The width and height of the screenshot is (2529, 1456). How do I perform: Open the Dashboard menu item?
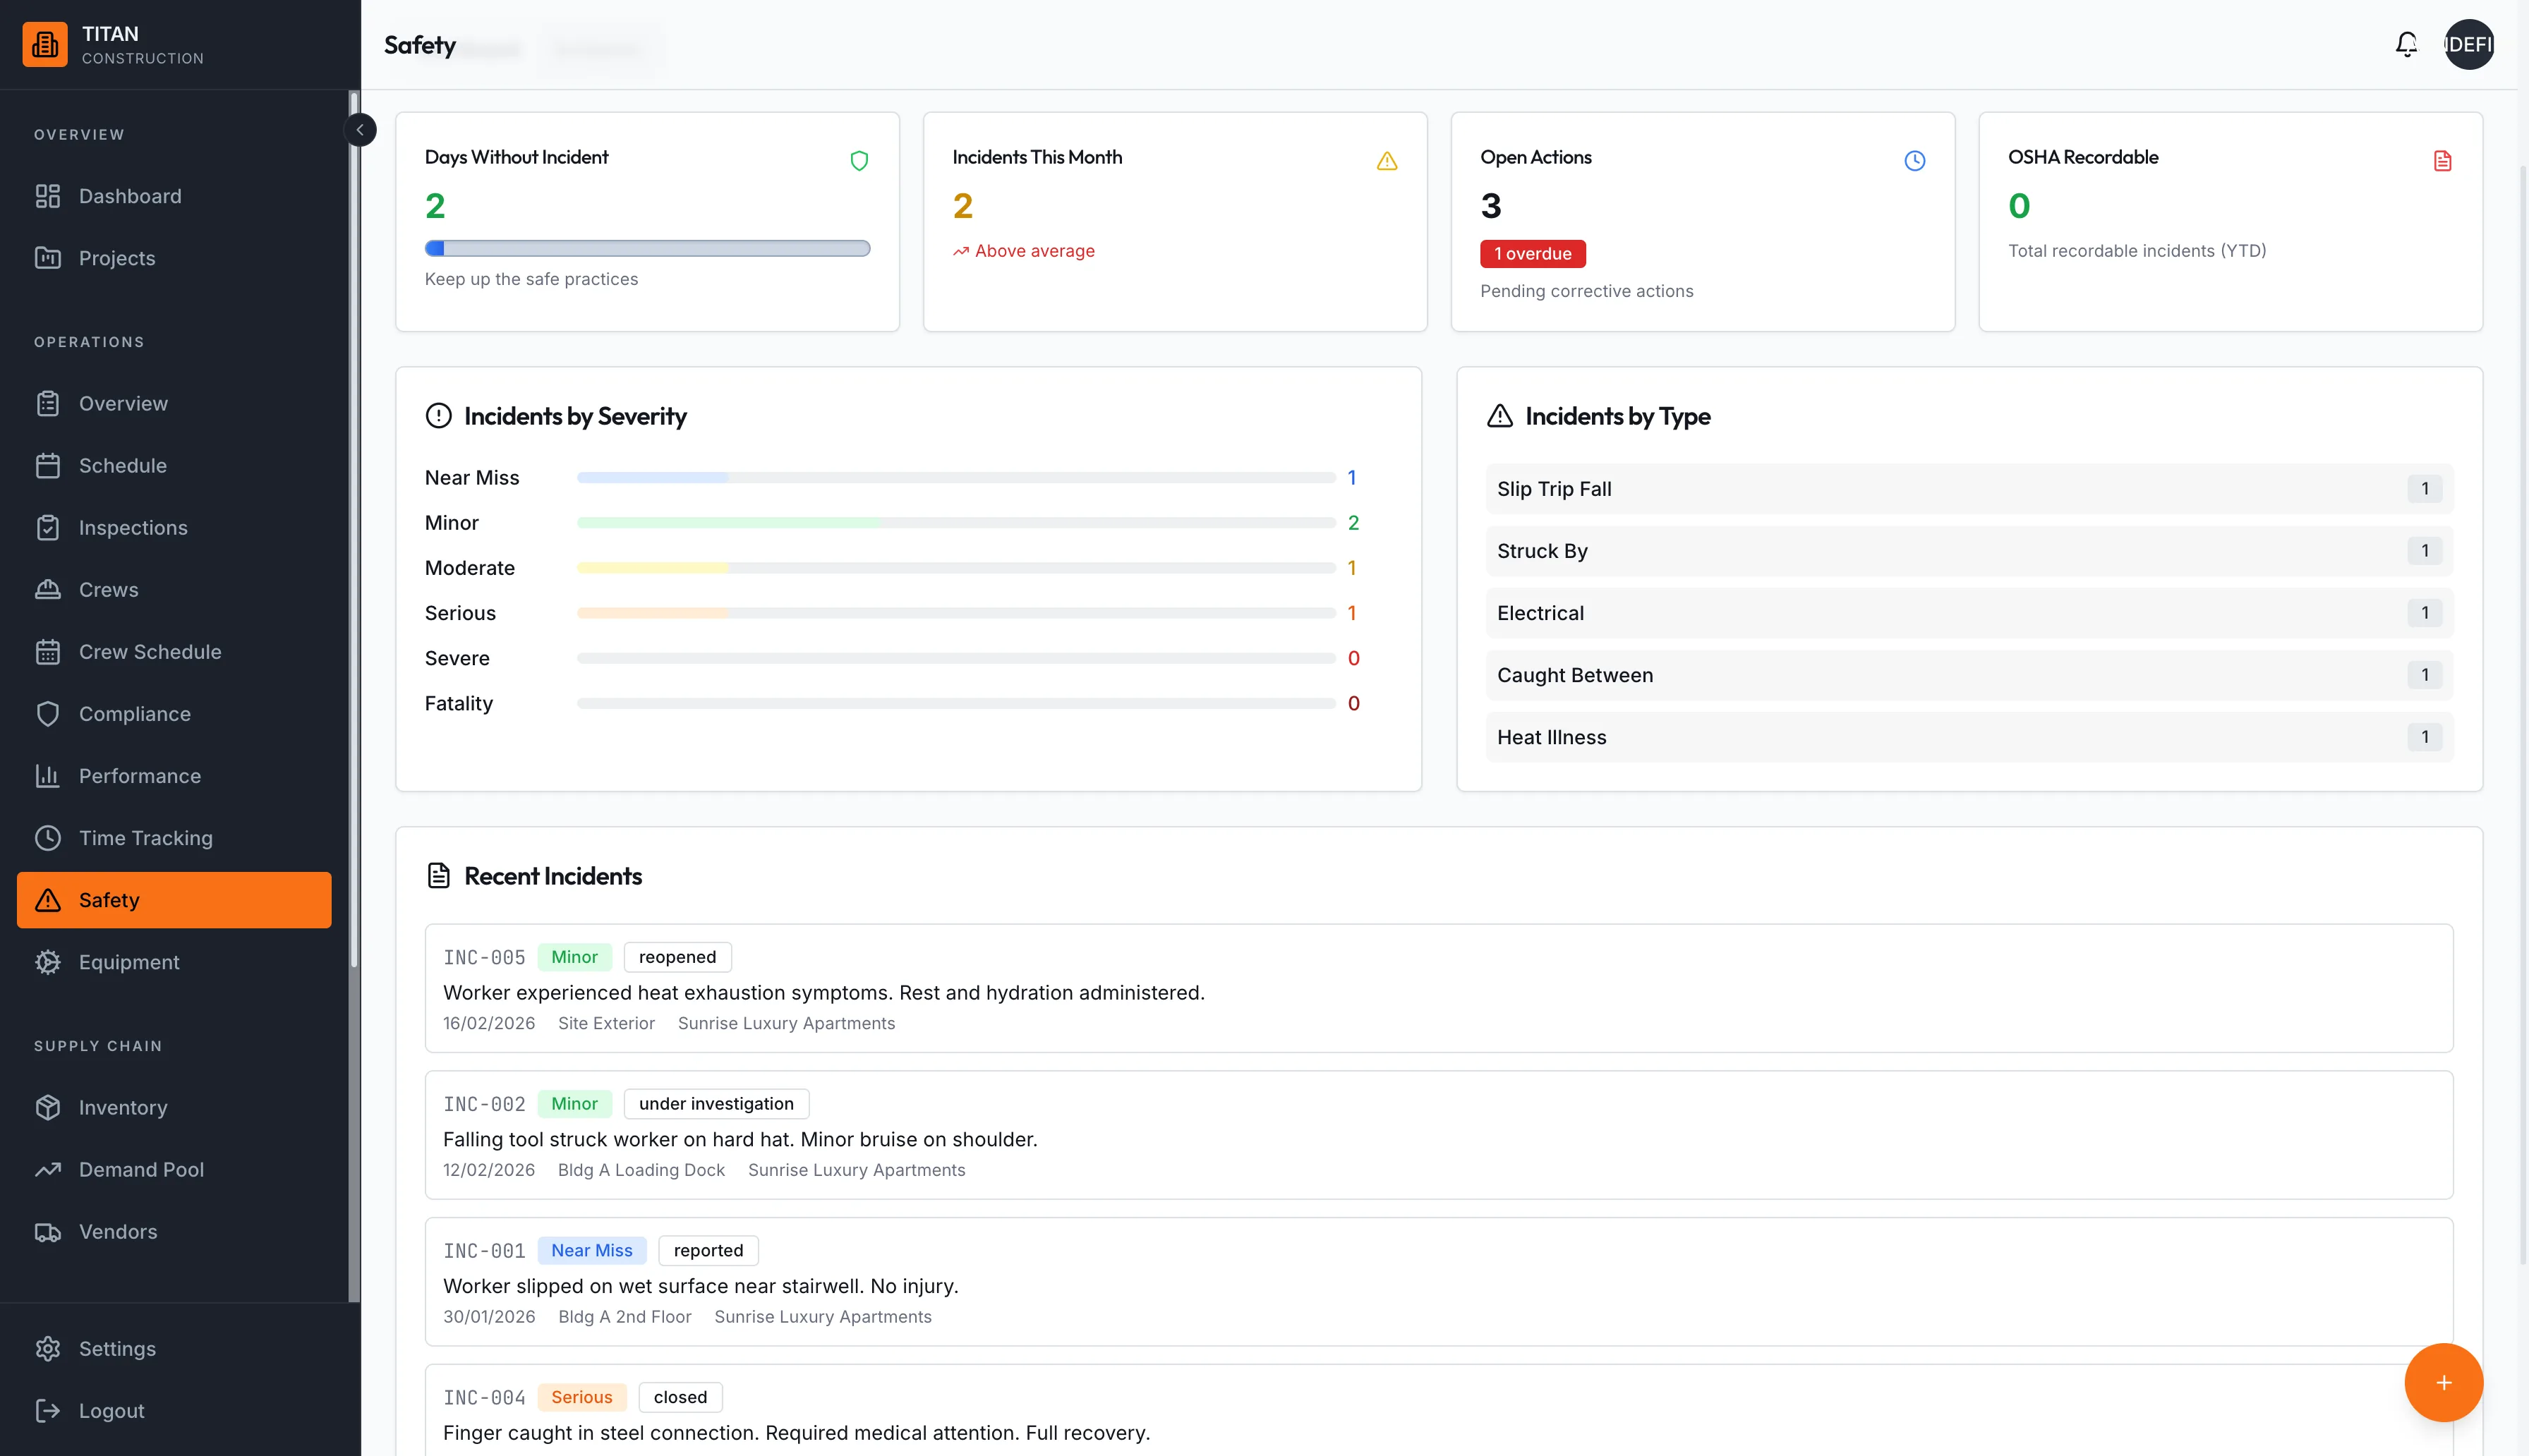(174, 196)
